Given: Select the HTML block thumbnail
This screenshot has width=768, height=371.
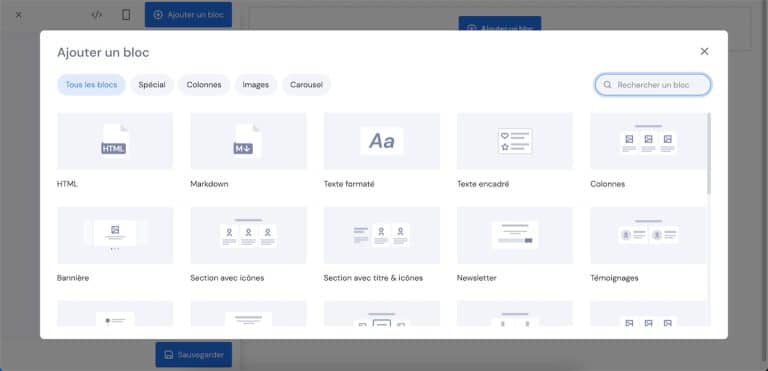Looking at the screenshot, I should tap(115, 141).
